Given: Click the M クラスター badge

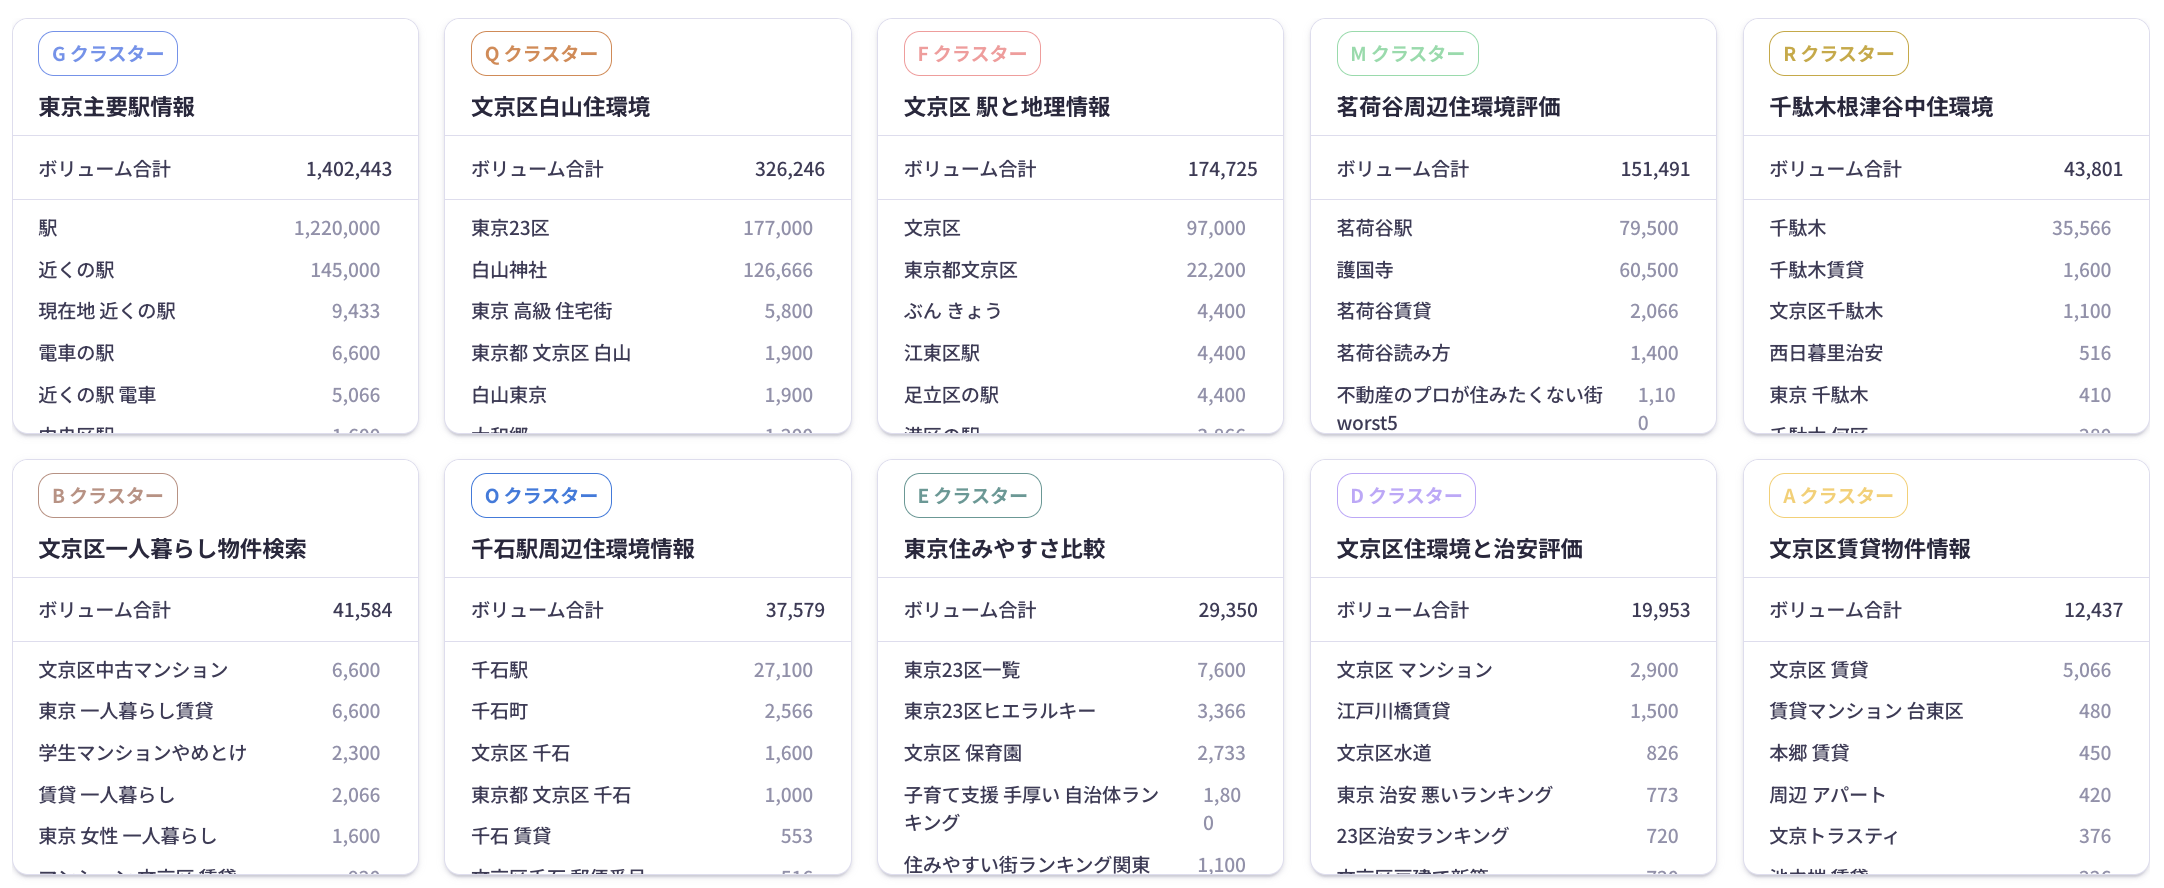Looking at the screenshot, I should coord(1407,54).
